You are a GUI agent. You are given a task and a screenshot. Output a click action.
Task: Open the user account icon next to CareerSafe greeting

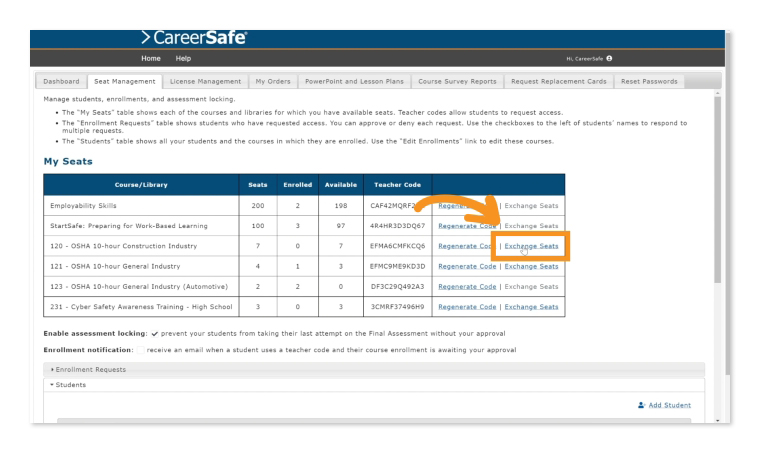[x=609, y=58]
